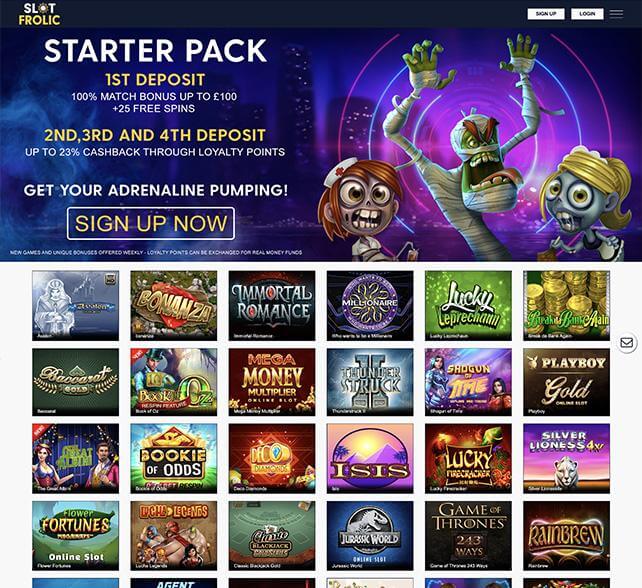The image size is (642, 588).
Task: Open the Silver Lioness 4x tile
Action: pos(567,458)
